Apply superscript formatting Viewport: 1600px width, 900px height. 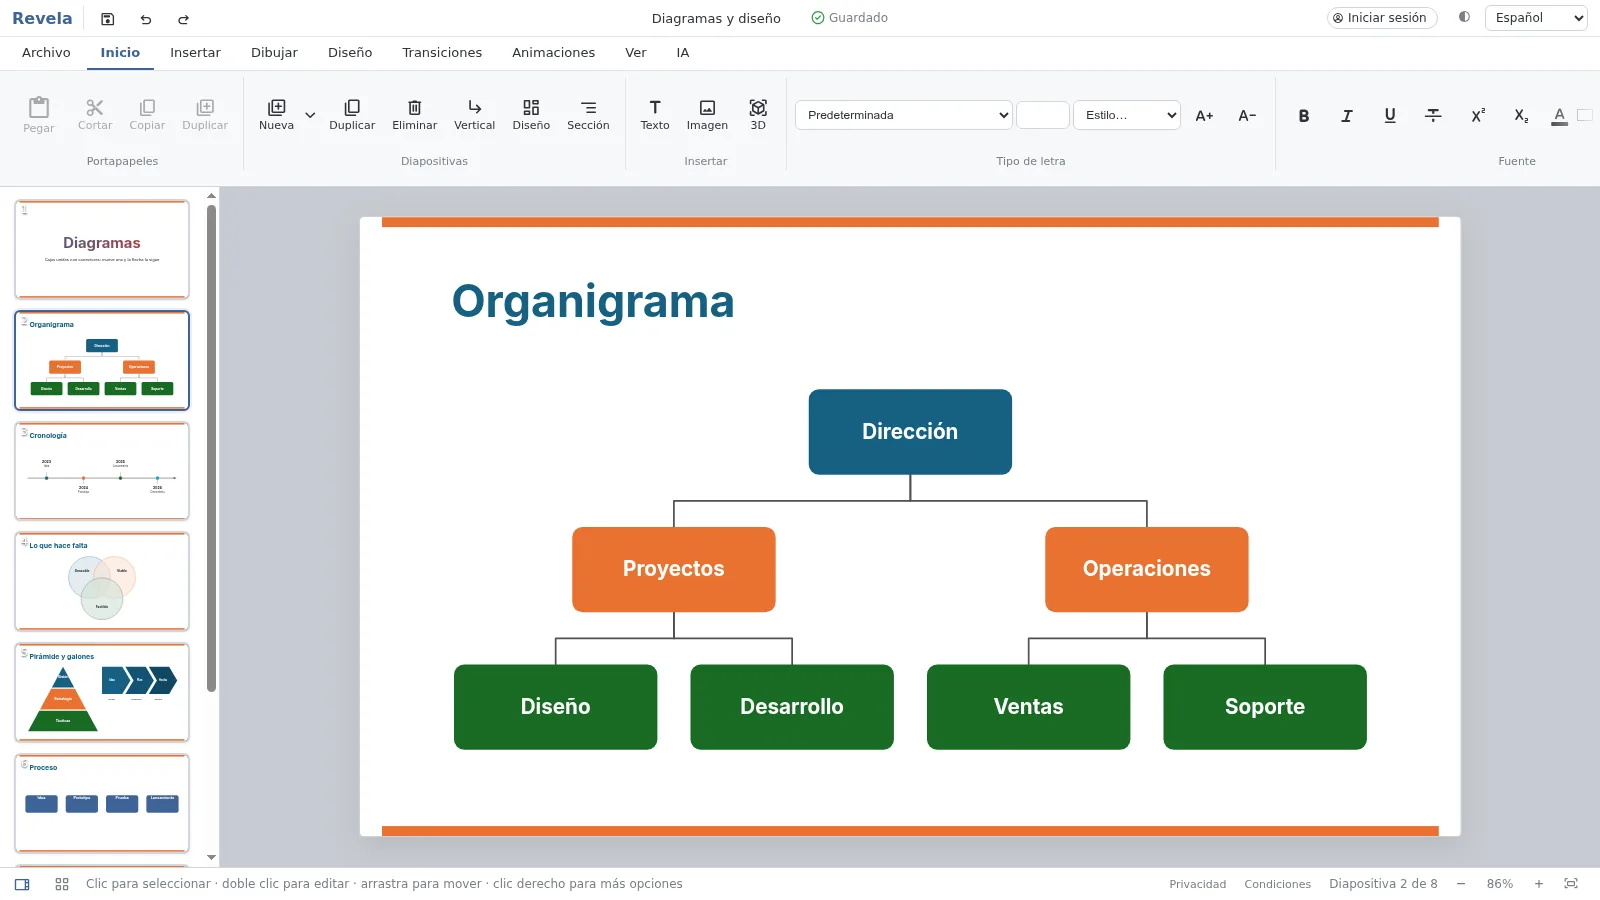pyautogui.click(x=1477, y=116)
